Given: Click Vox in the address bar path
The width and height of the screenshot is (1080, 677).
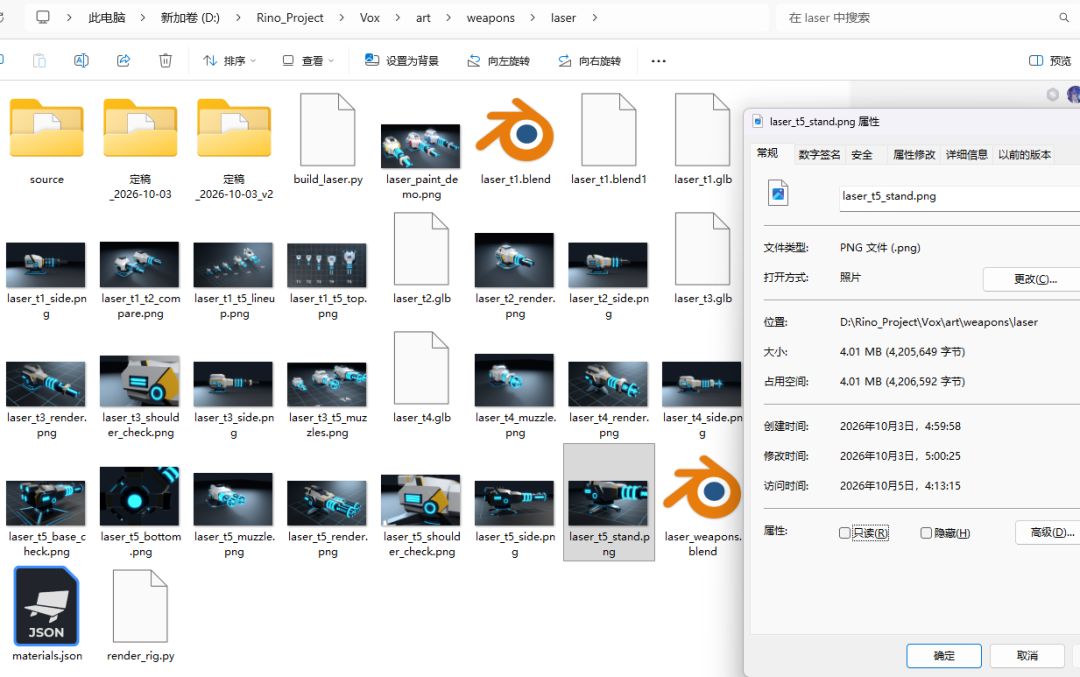Looking at the screenshot, I should click(x=370, y=18).
